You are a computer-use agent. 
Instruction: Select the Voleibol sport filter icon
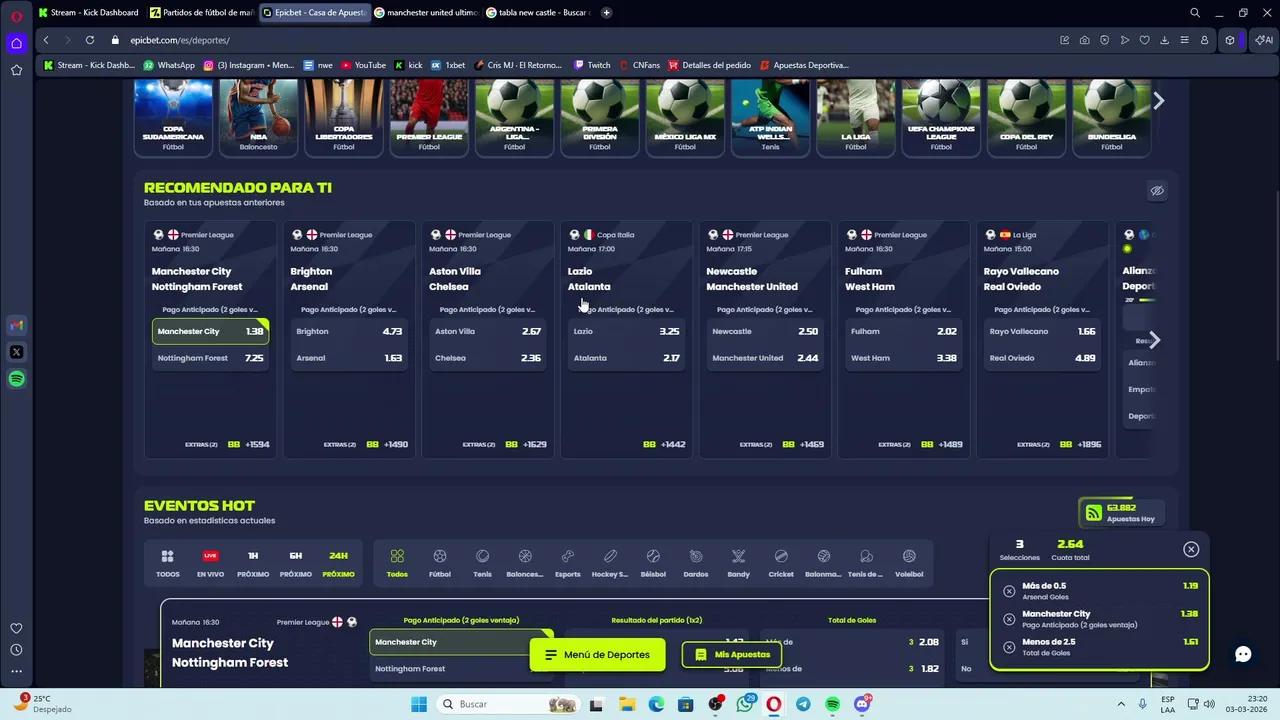point(909,562)
